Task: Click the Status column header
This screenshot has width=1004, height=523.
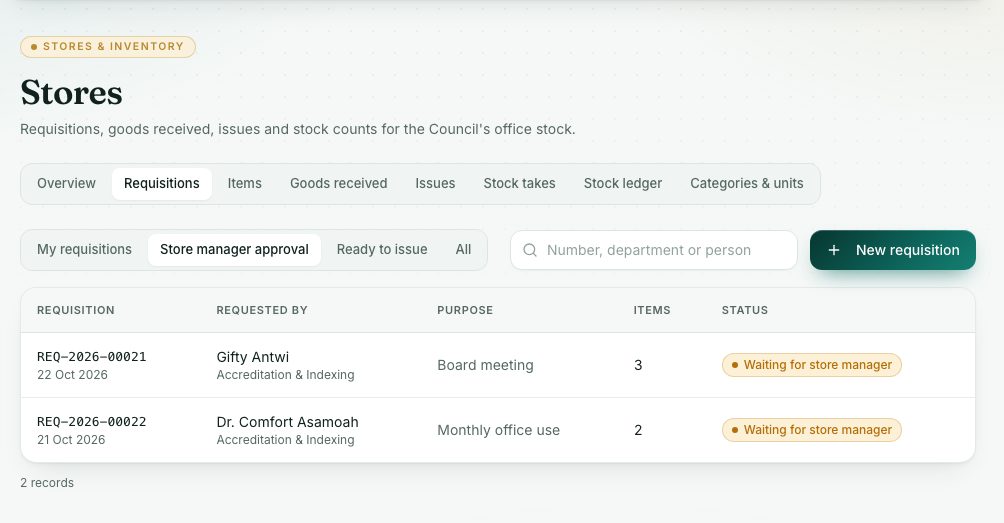Action: (x=745, y=310)
